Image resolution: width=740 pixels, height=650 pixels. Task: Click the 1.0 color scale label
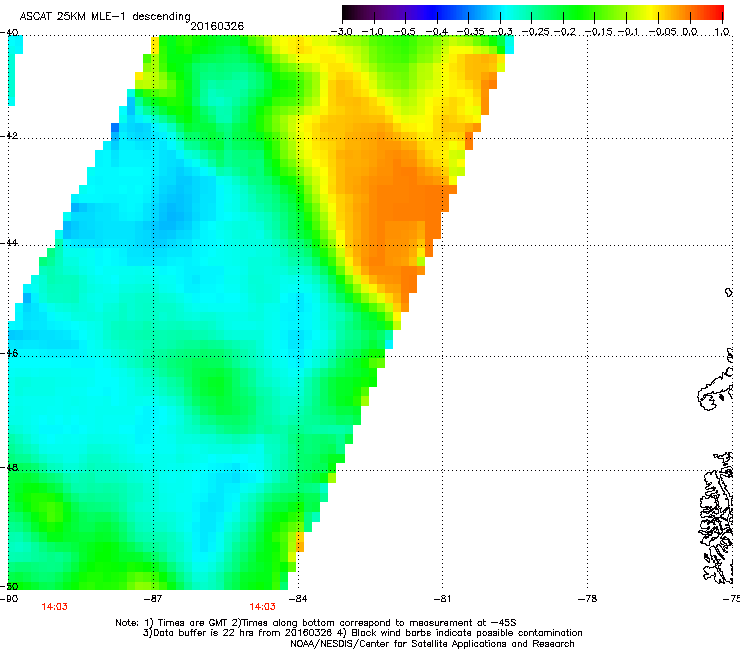[x=722, y=32]
